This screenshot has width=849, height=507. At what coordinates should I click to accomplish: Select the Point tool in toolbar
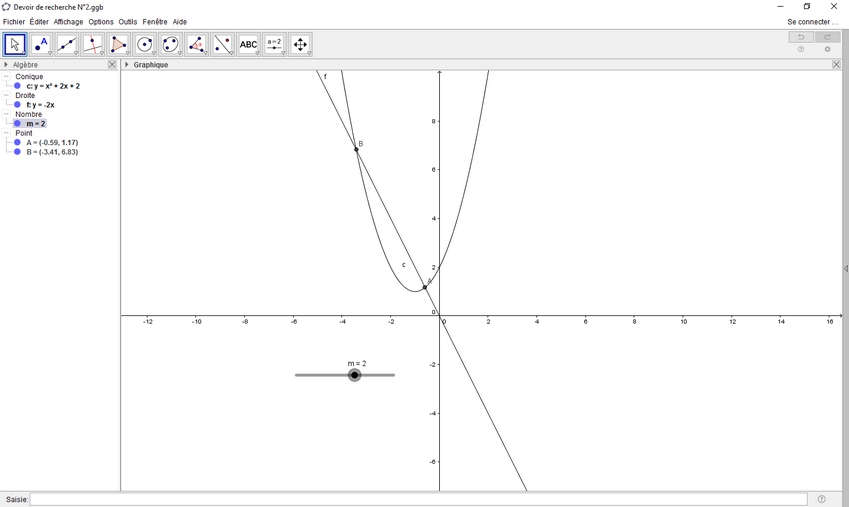[x=41, y=44]
